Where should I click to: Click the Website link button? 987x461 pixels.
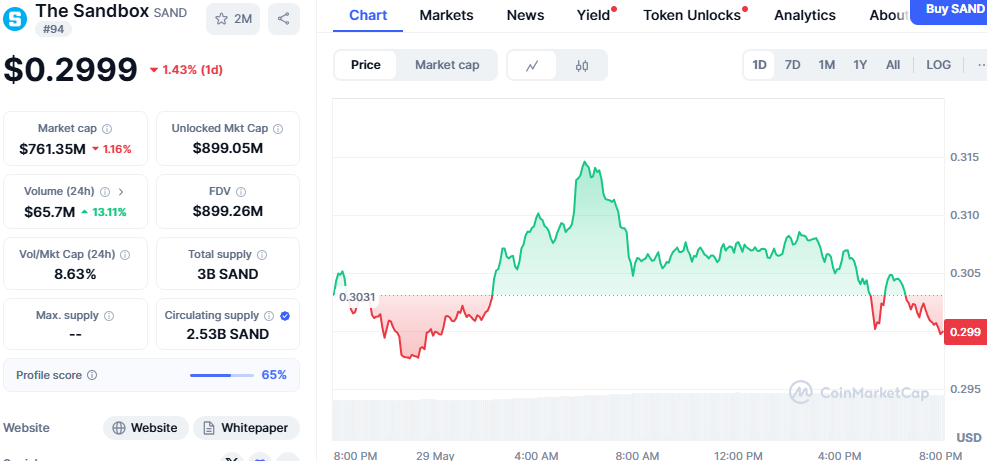(146, 428)
